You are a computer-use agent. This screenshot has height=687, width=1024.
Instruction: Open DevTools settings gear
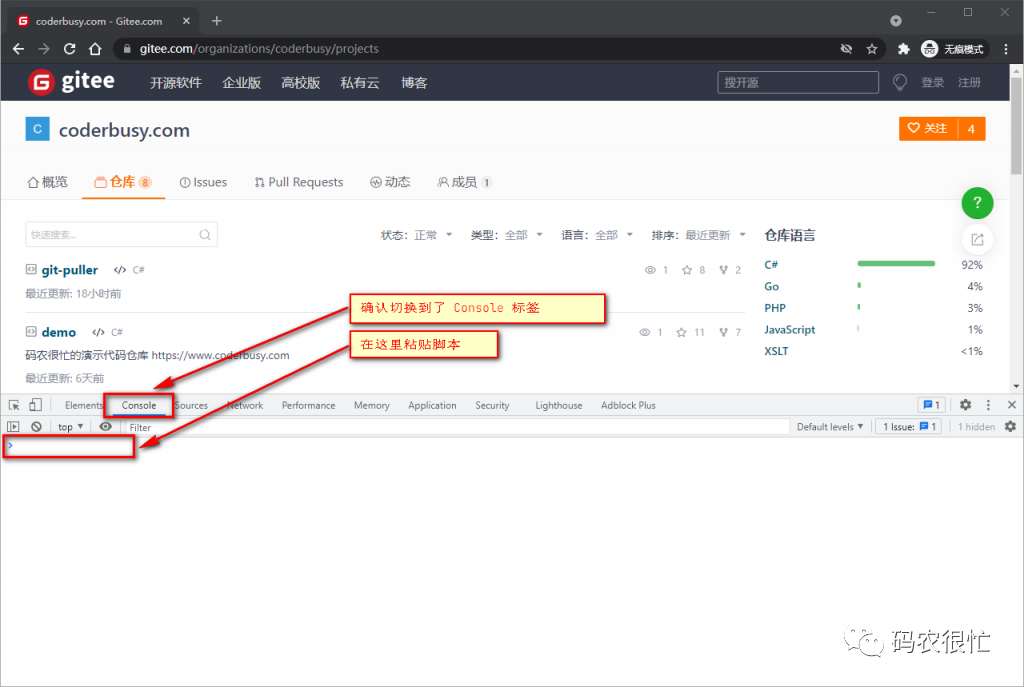[x=965, y=405]
